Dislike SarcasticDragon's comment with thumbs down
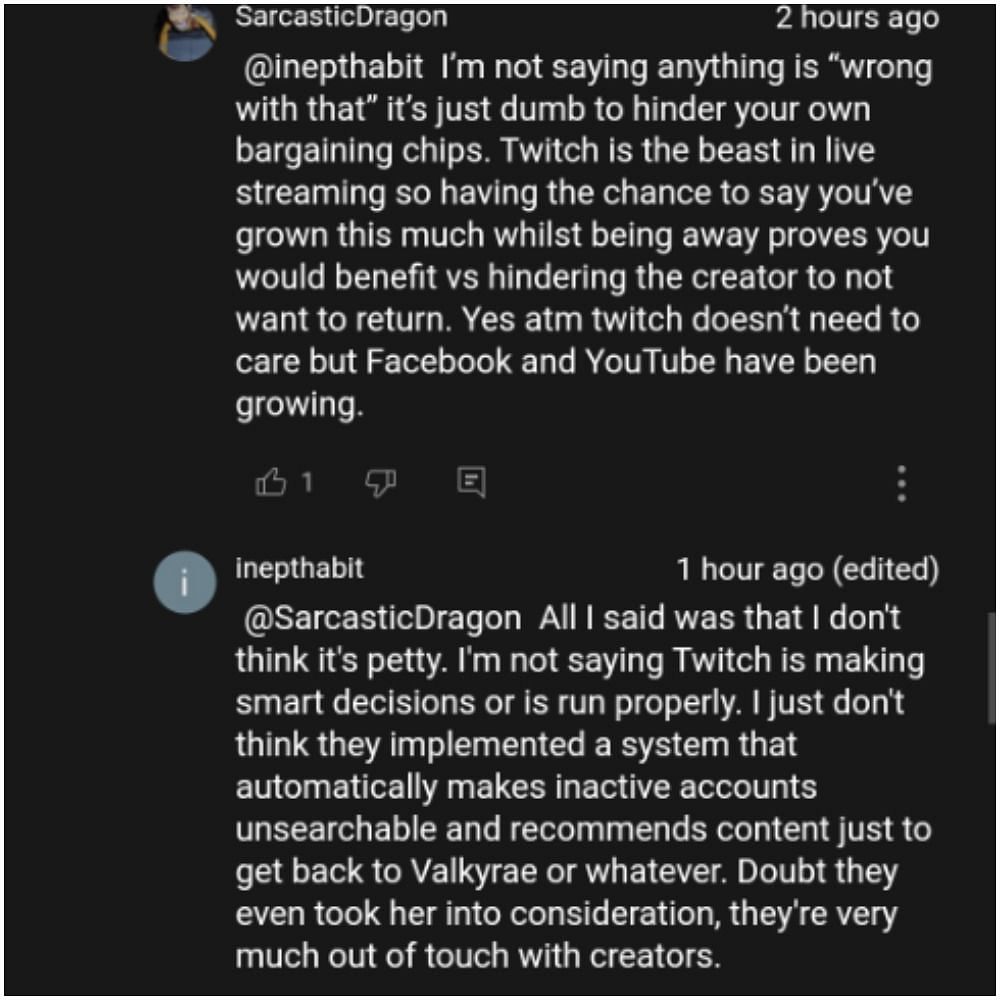 point(381,483)
